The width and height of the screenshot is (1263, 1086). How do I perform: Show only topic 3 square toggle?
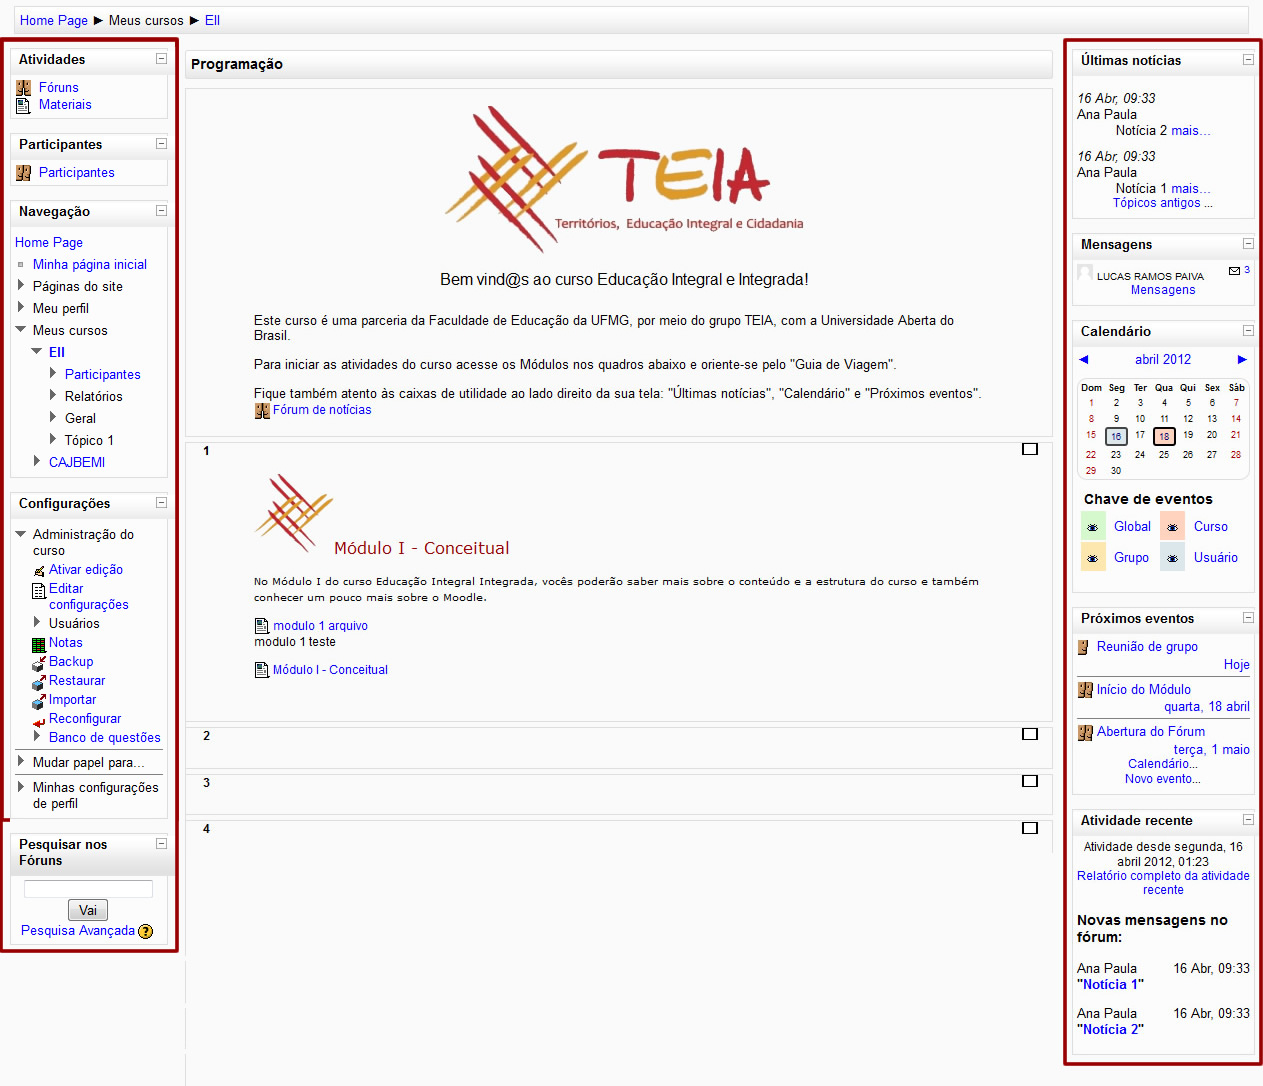click(1030, 781)
